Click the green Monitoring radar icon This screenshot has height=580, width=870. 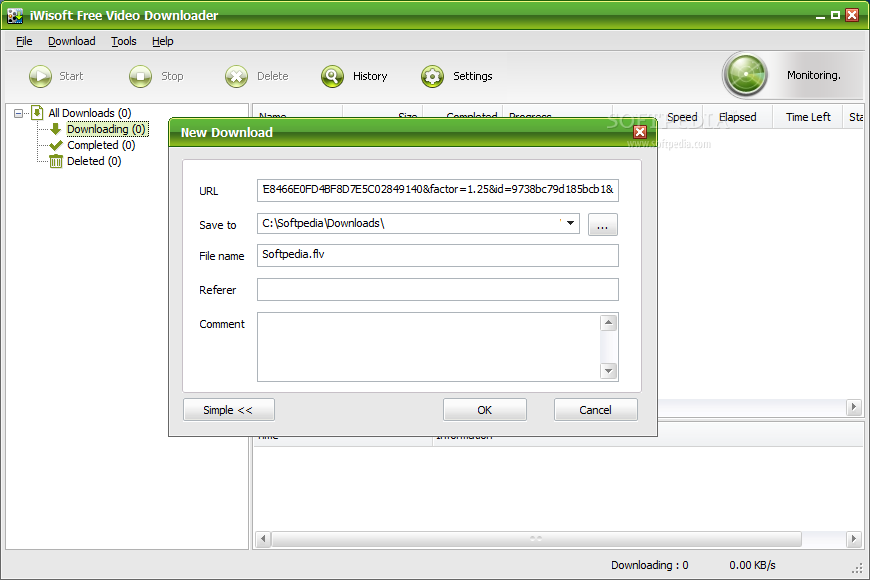click(x=745, y=74)
